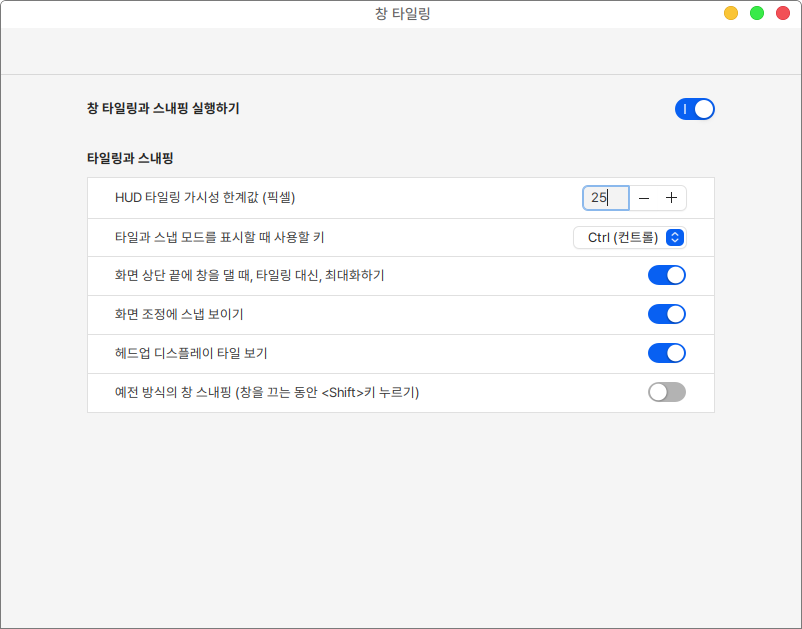The image size is (802, 629).
Task: Click into the HUD threshold value field showing 25
Action: click(605, 198)
